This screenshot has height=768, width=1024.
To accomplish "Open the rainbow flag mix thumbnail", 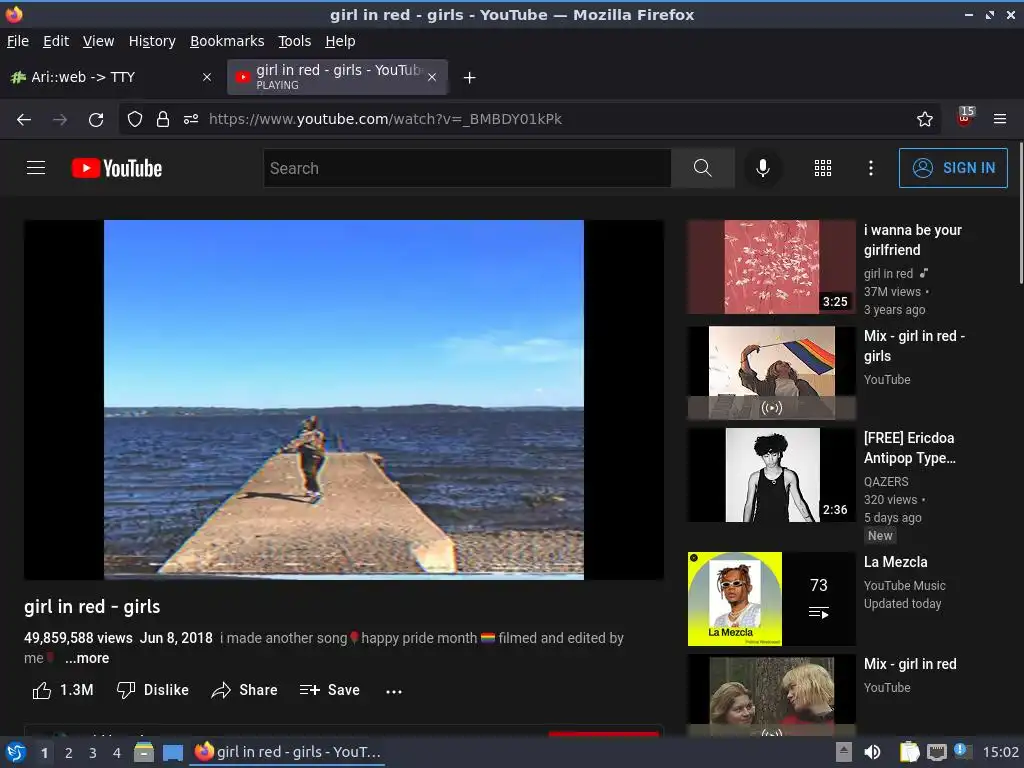I will click(771, 373).
